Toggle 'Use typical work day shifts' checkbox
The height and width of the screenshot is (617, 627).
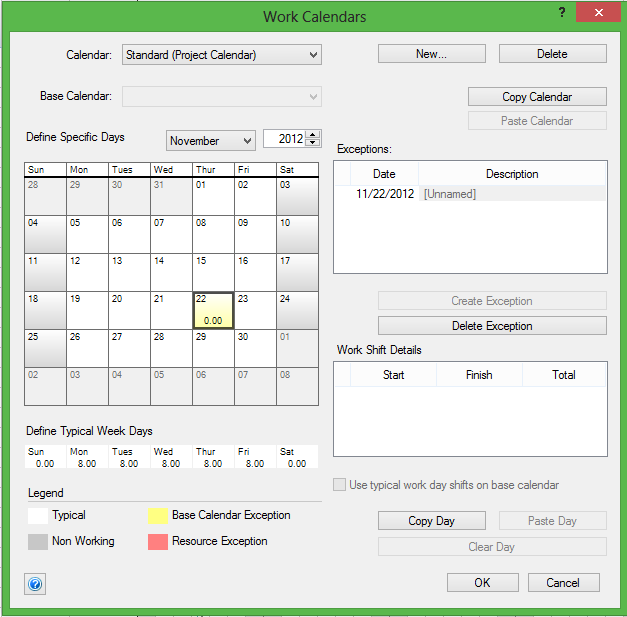coord(340,485)
